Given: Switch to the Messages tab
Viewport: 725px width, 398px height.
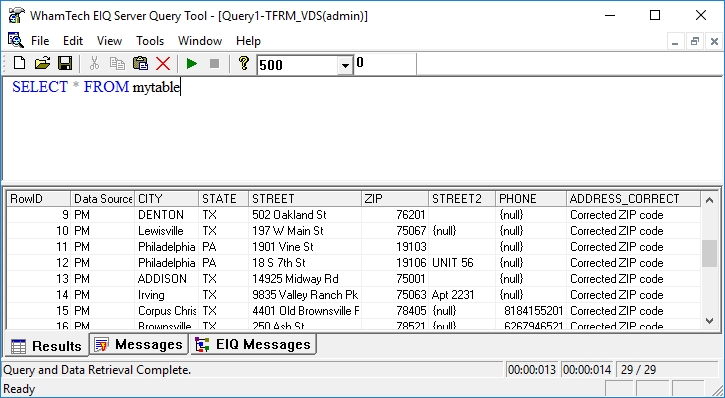Looking at the screenshot, I should coord(139,344).
